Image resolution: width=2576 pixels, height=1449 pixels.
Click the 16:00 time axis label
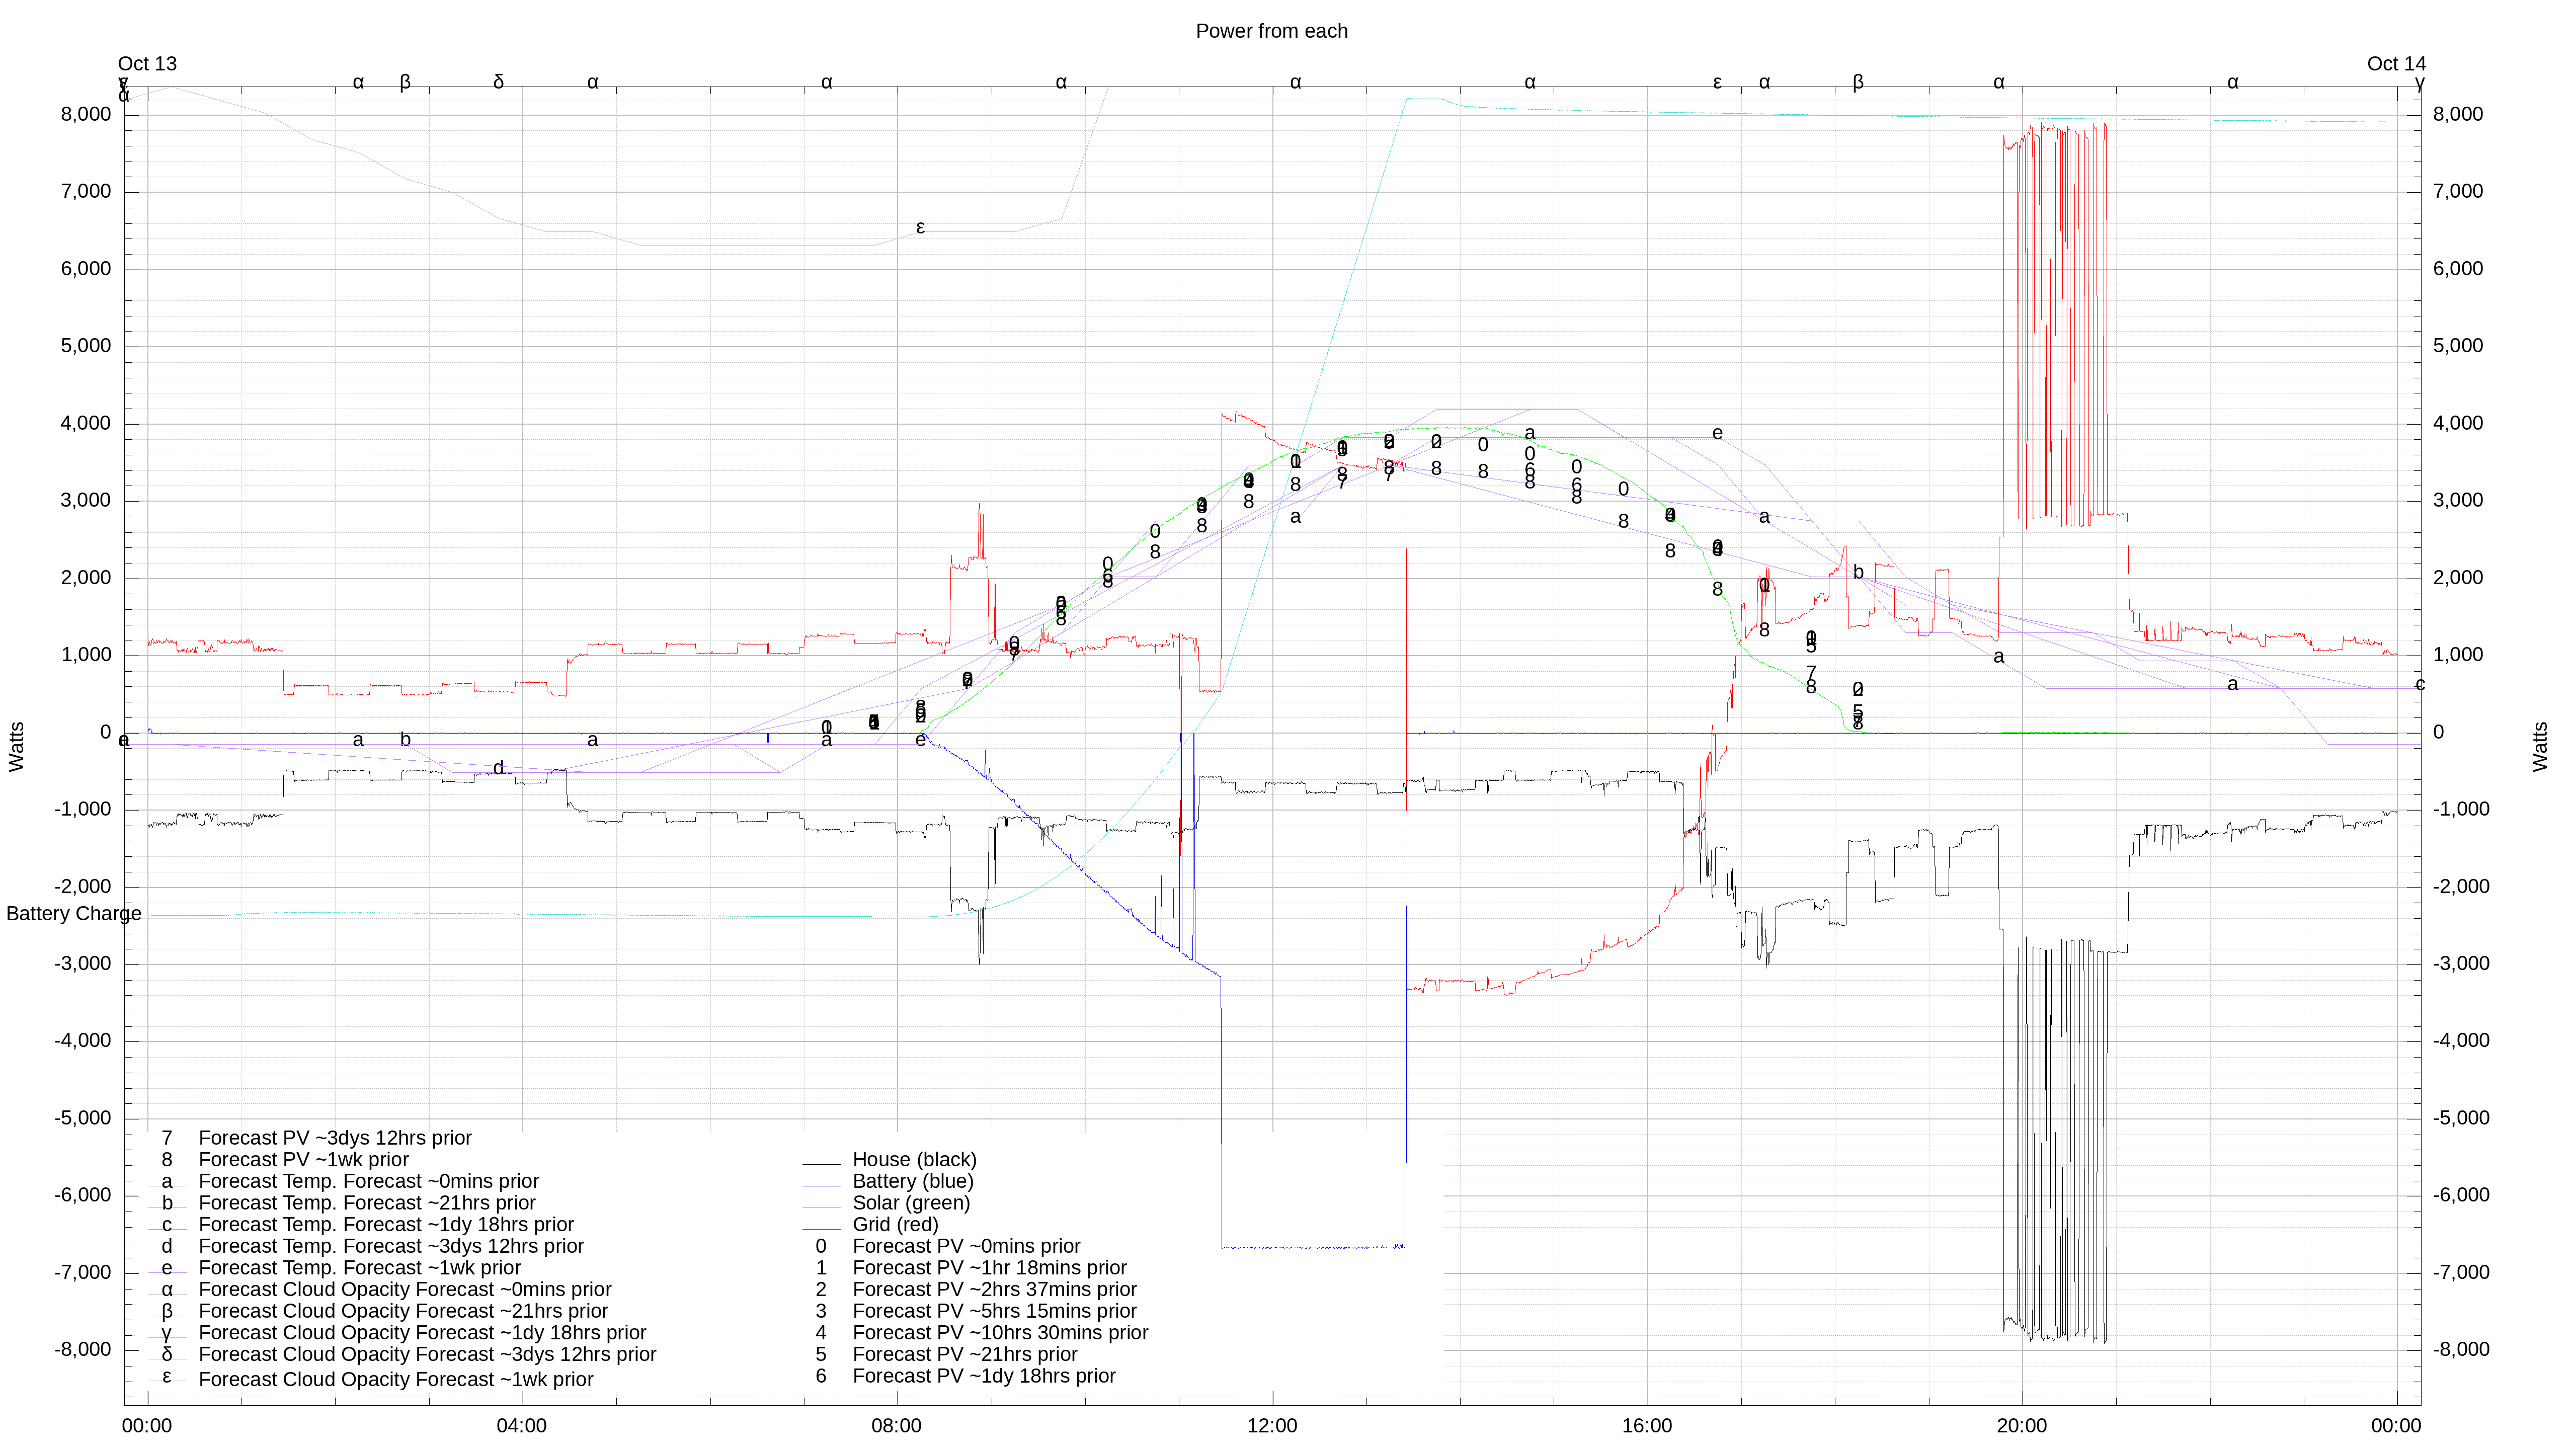[x=1647, y=1425]
